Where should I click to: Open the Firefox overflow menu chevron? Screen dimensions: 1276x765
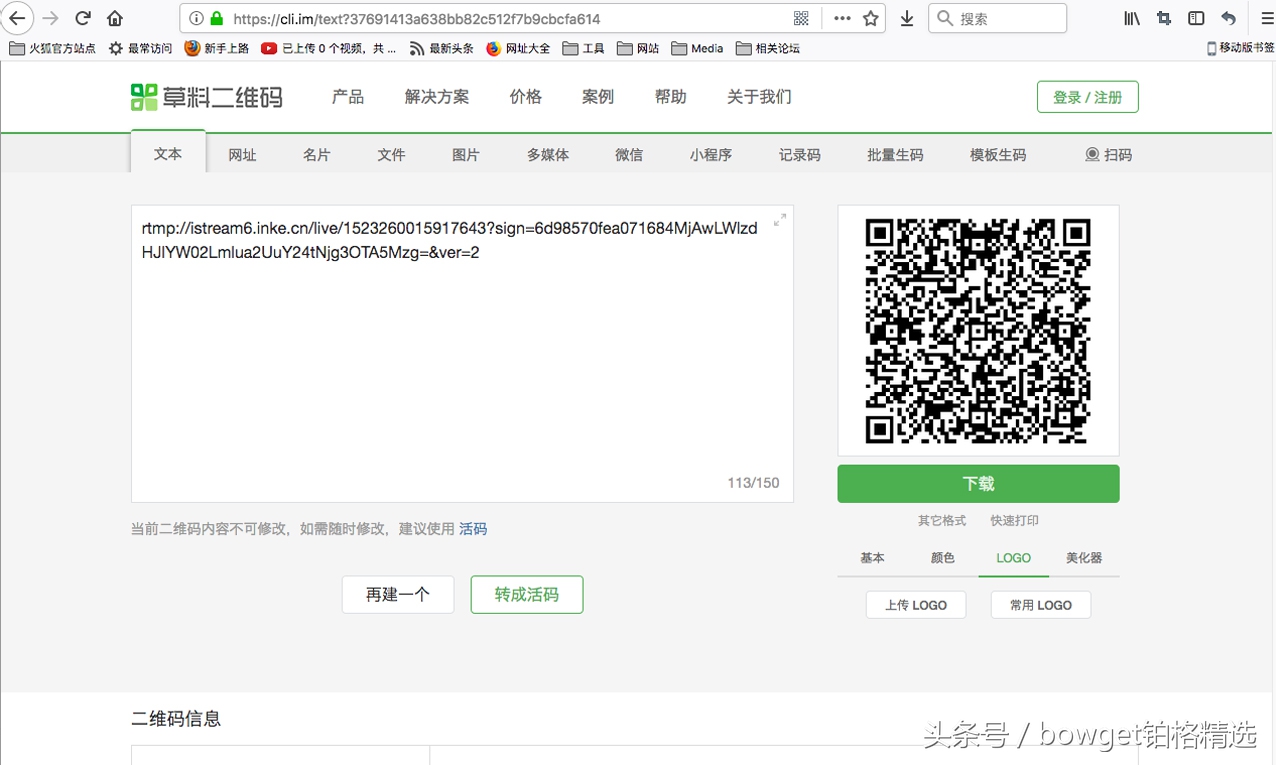(841, 18)
